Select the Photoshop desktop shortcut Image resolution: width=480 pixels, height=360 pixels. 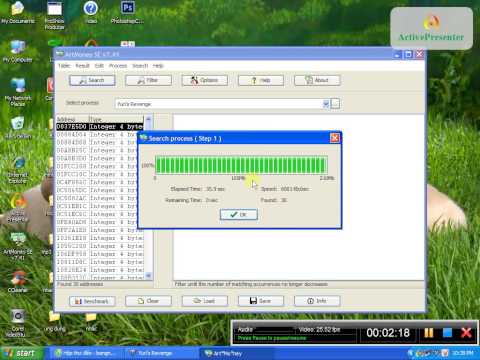coord(128,13)
